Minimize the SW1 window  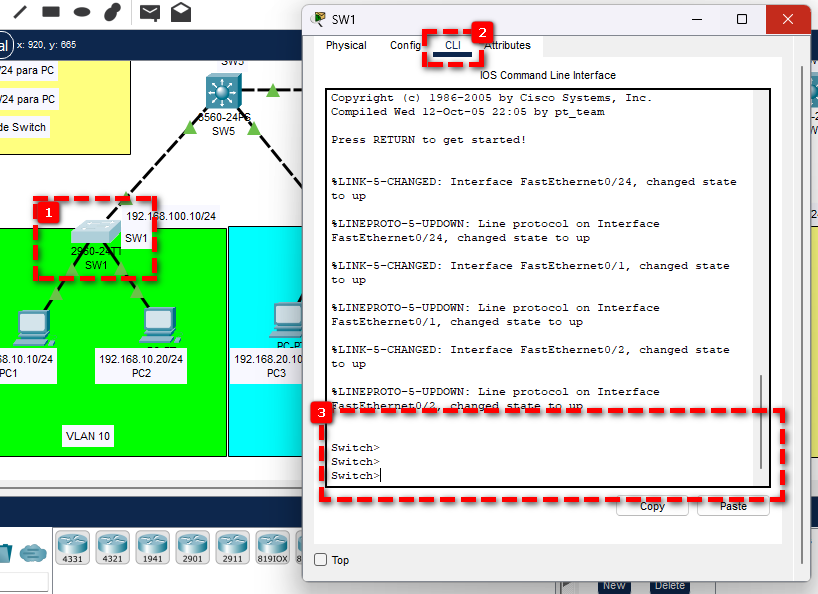point(696,19)
